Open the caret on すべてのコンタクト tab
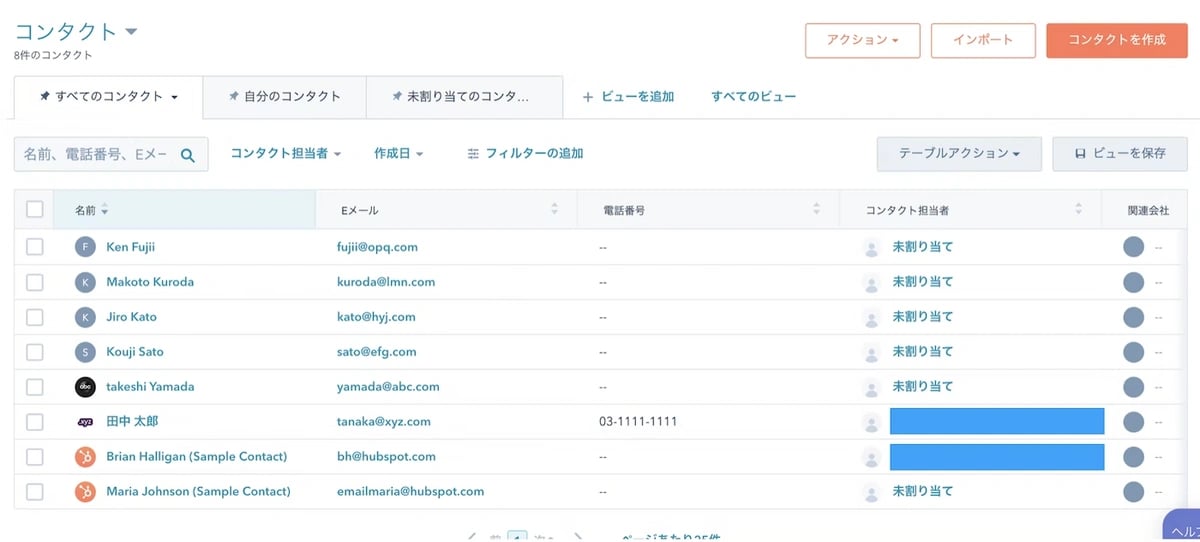1200x542 pixels. [175, 98]
